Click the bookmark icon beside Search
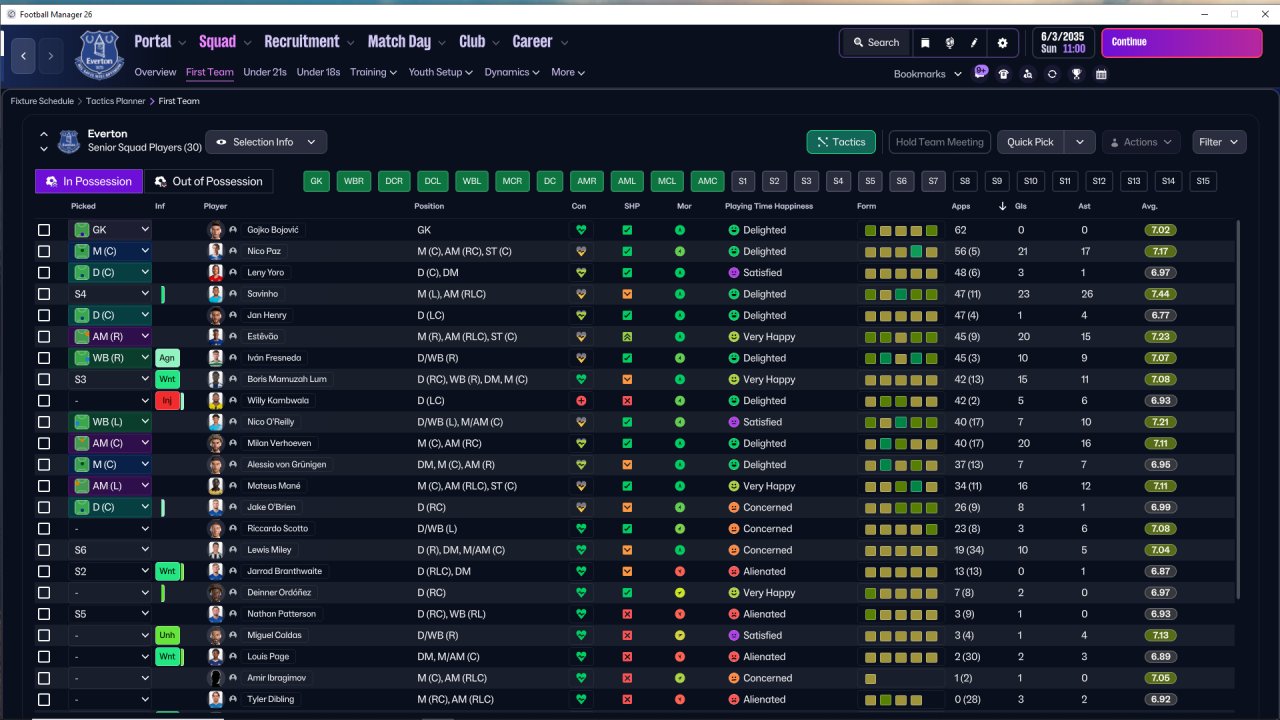Image resolution: width=1280 pixels, height=720 pixels. pyautogui.click(x=925, y=43)
